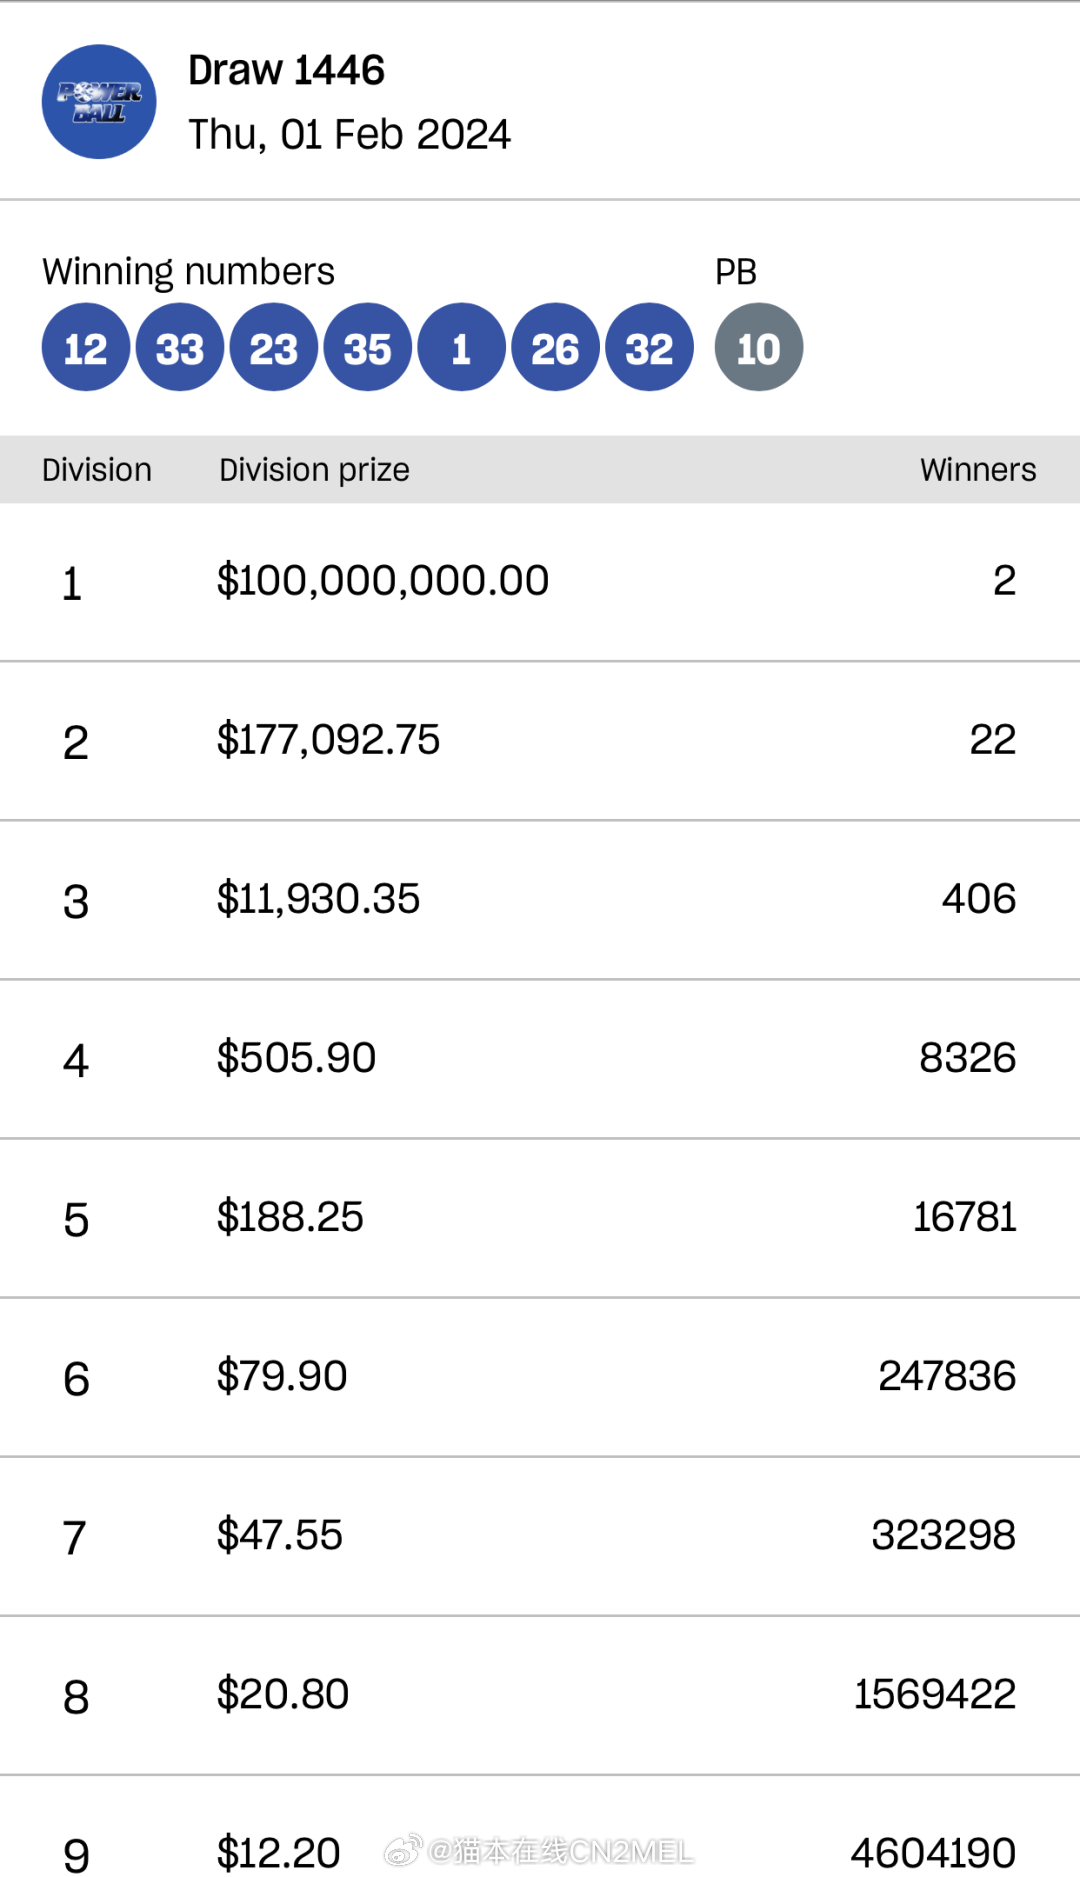Tap the 247836 winners count
The height and width of the screenshot is (1877, 1080).
tap(947, 1376)
